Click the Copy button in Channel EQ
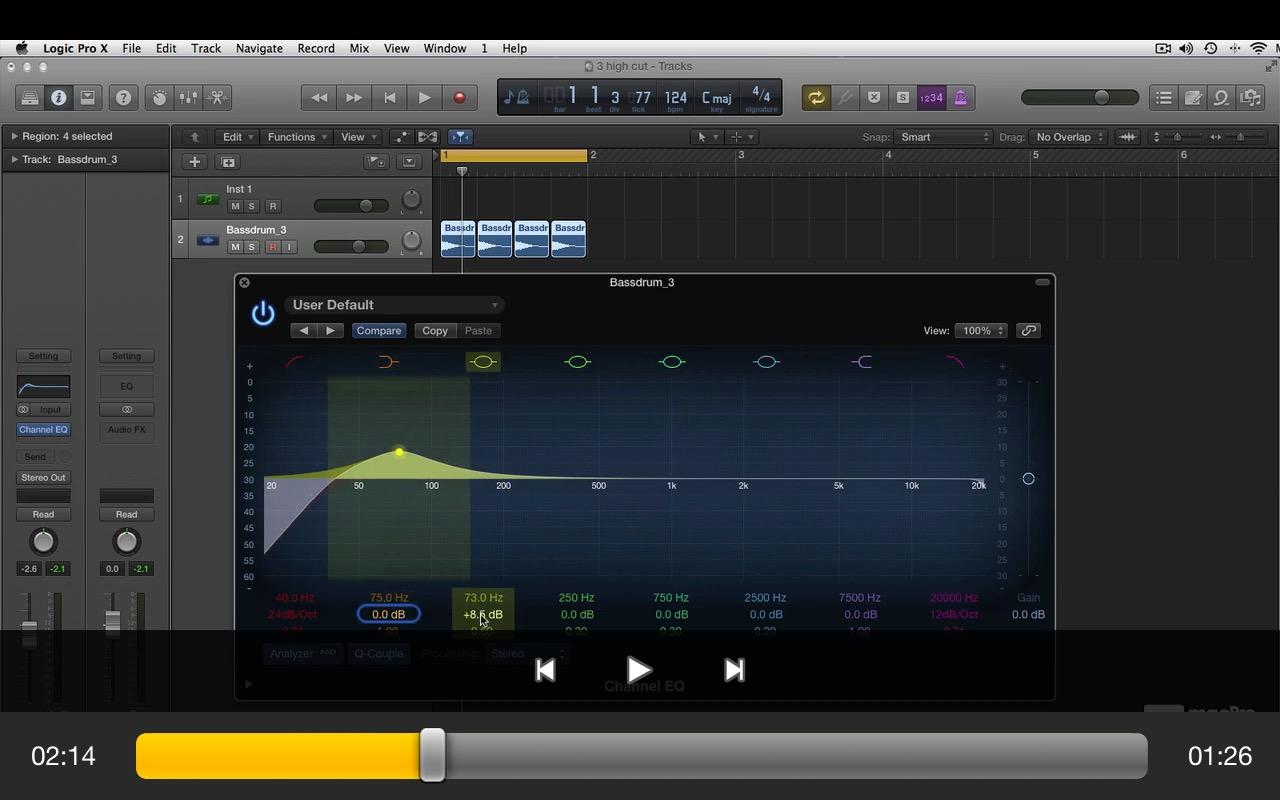Screen dimensions: 1280x800 [x=435, y=331]
